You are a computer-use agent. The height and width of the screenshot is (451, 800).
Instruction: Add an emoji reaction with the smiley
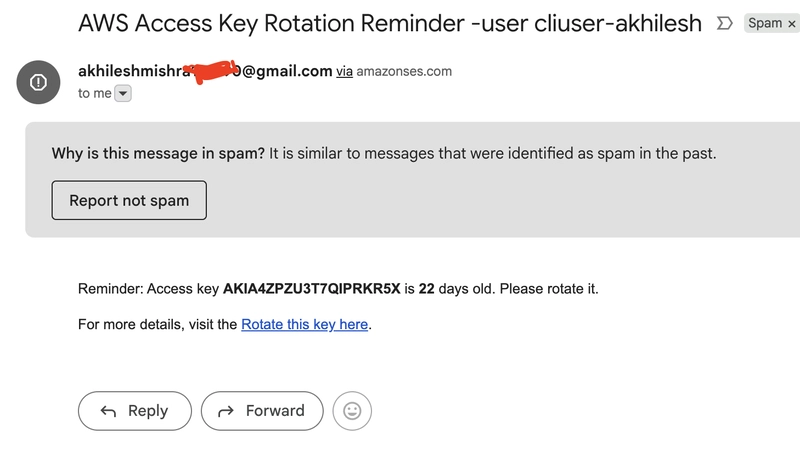(352, 411)
